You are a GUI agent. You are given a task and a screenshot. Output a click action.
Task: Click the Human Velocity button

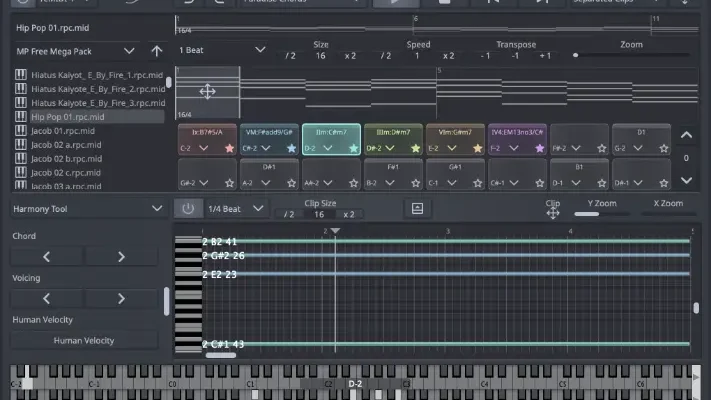tap(84, 340)
